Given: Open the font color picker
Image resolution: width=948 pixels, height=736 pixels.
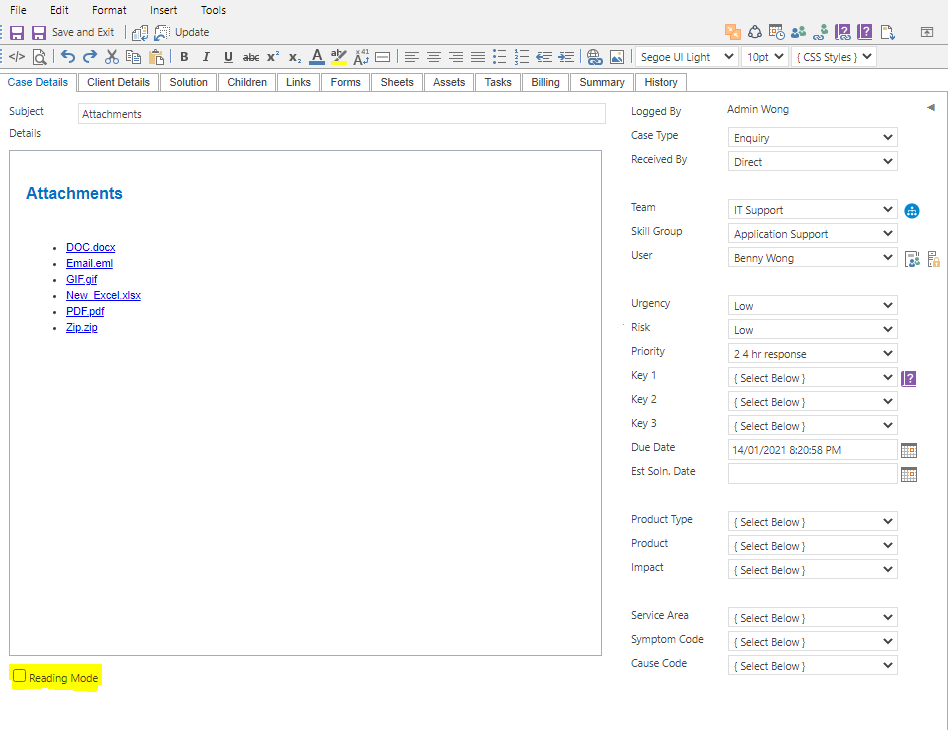Looking at the screenshot, I should [x=317, y=57].
